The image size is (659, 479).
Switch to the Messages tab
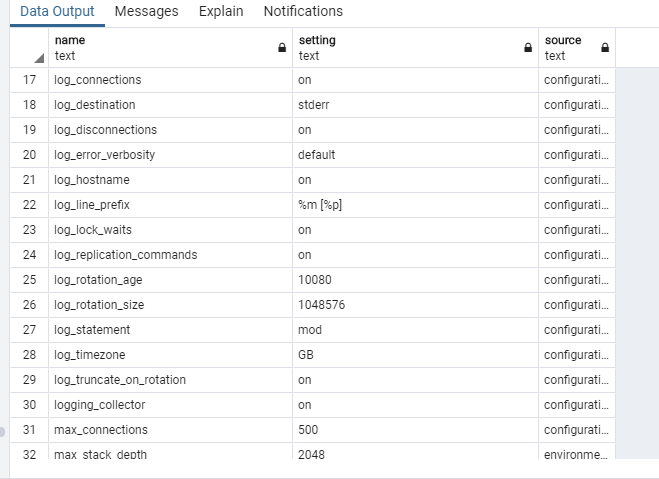click(146, 12)
